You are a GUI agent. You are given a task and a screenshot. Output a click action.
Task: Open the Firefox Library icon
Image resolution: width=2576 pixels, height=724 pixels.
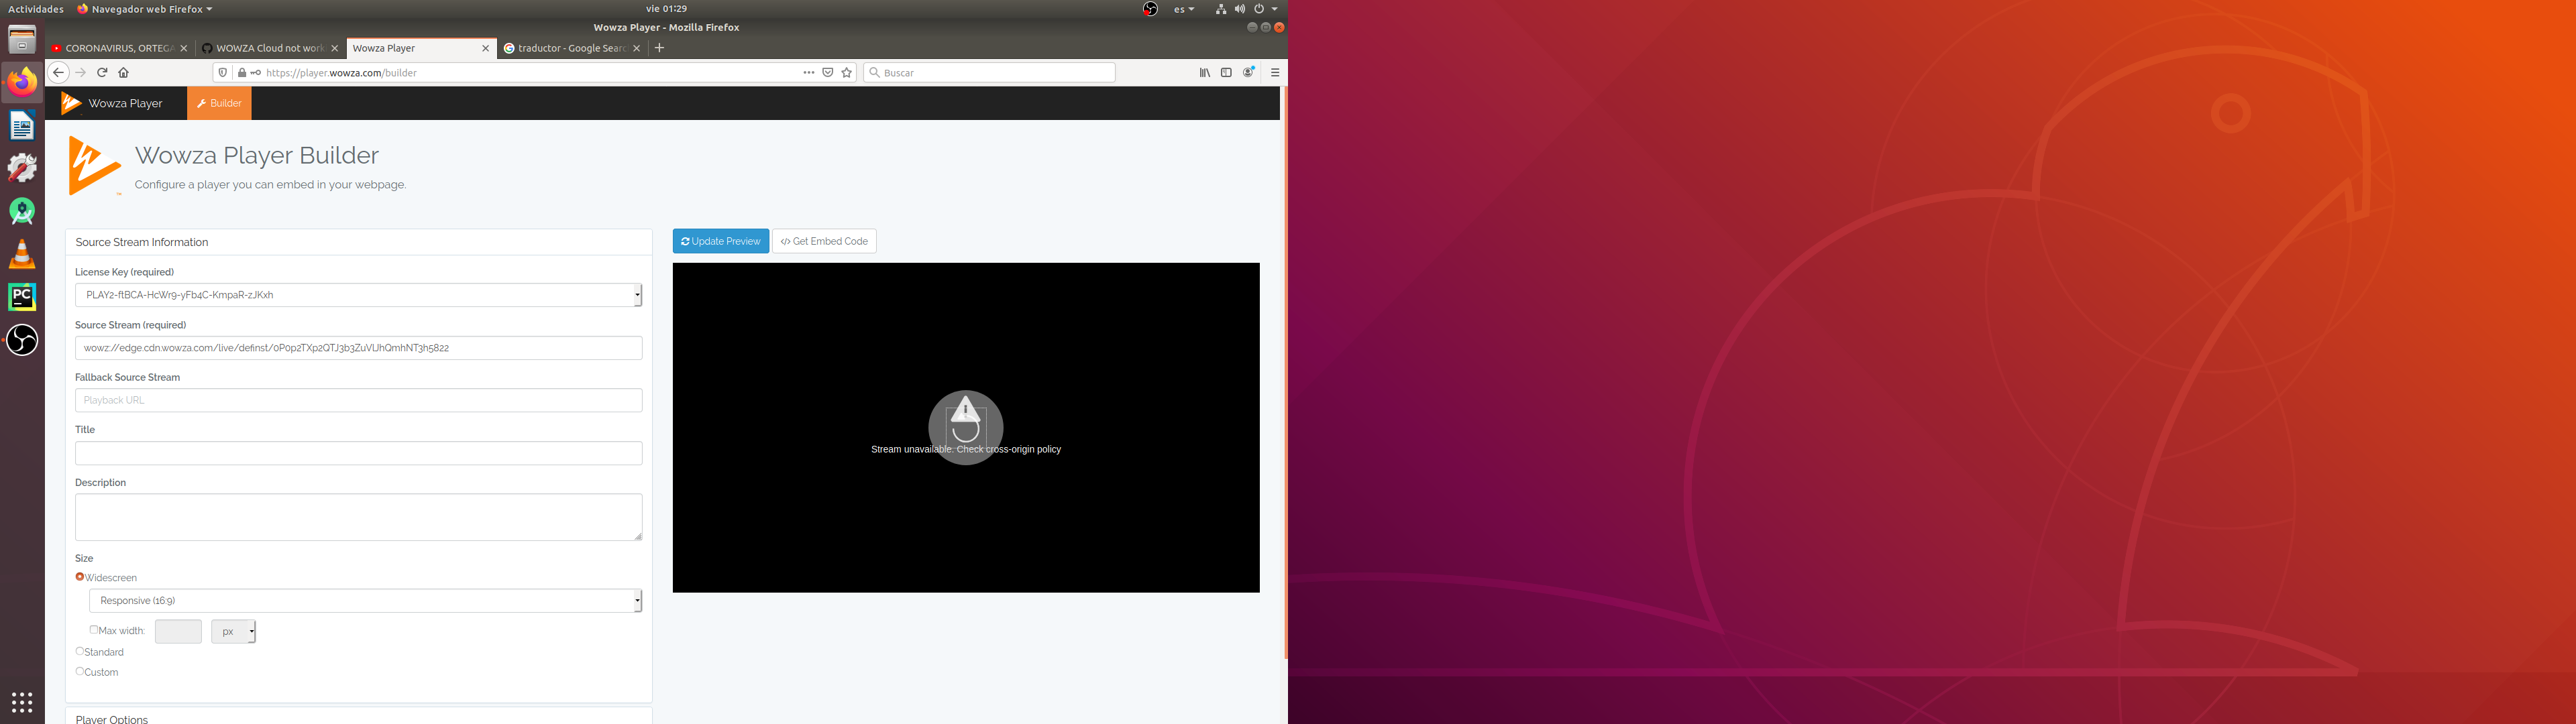pos(1204,72)
